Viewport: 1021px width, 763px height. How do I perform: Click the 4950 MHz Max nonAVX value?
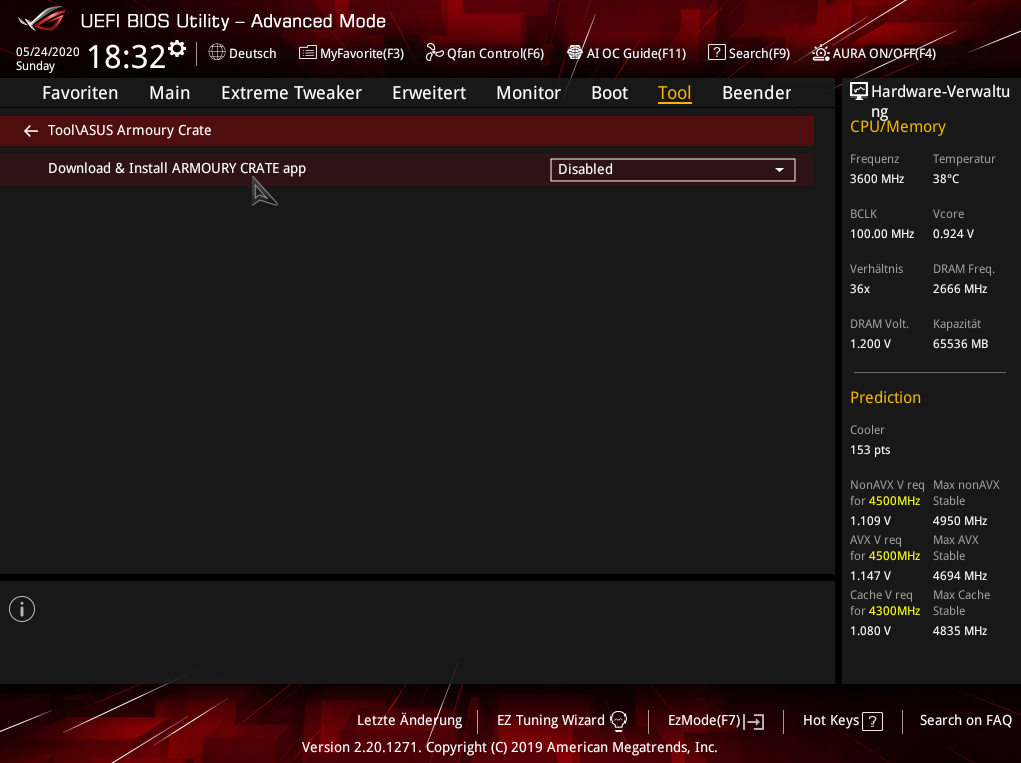pos(960,521)
